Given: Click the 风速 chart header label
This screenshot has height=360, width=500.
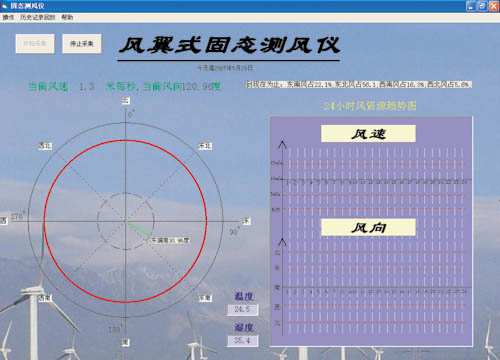Looking at the screenshot, I should click(368, 134).
